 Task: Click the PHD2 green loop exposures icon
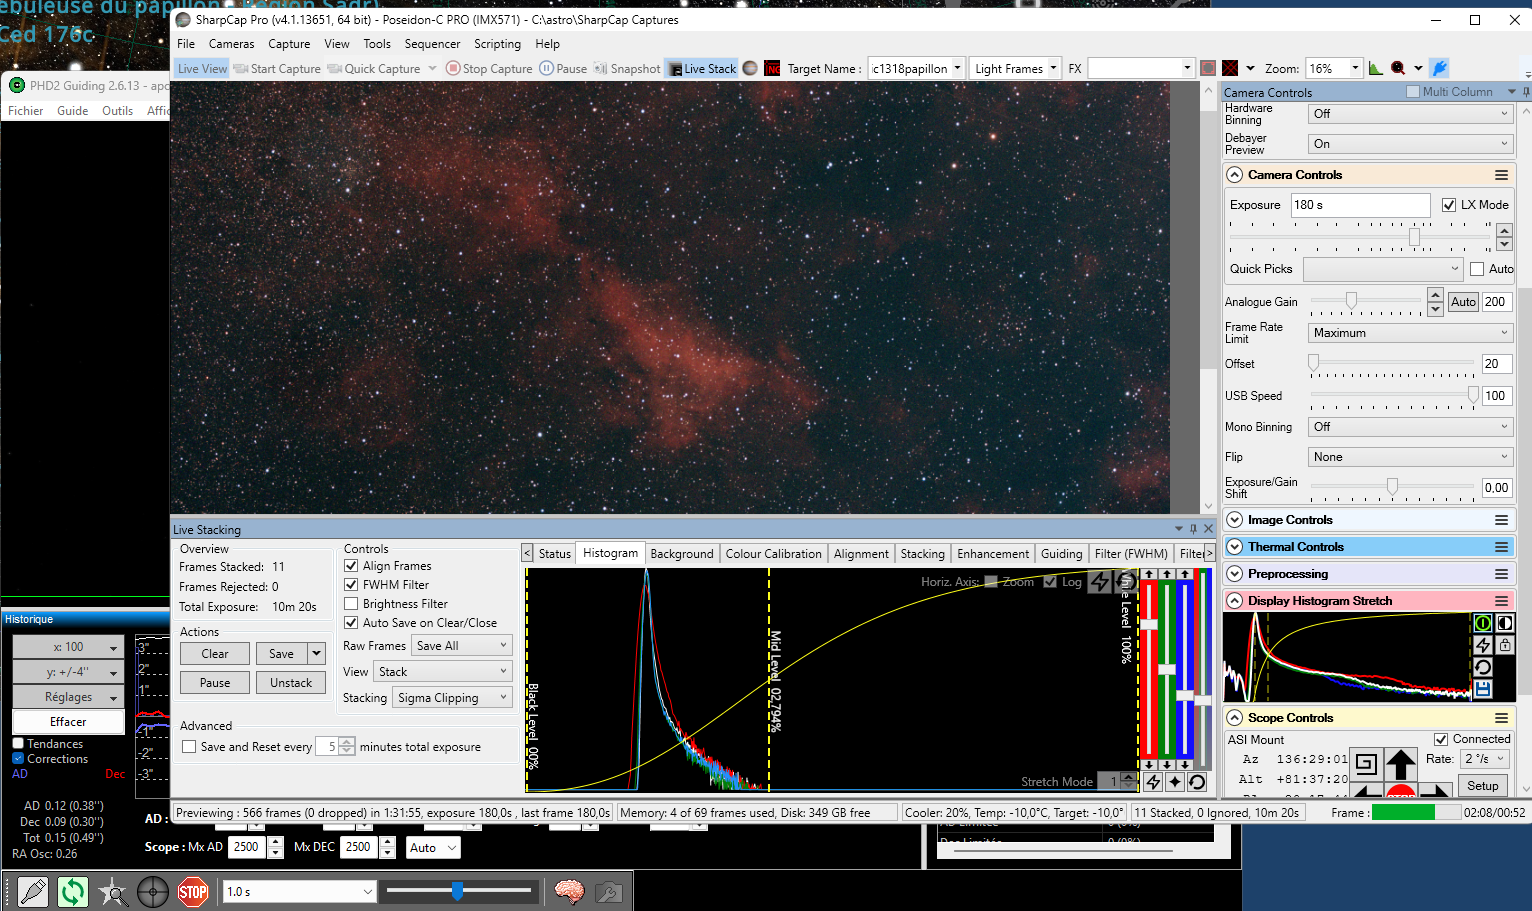tap(73, 891)
